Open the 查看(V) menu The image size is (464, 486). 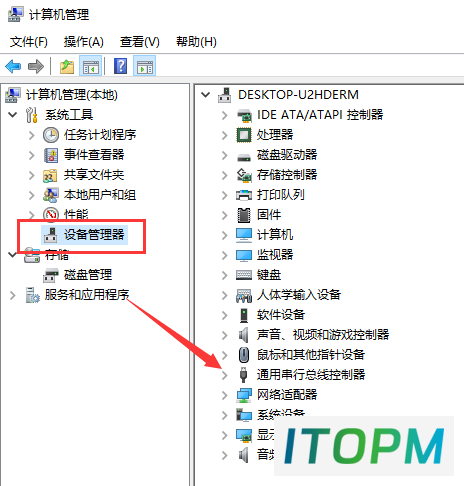140,42
